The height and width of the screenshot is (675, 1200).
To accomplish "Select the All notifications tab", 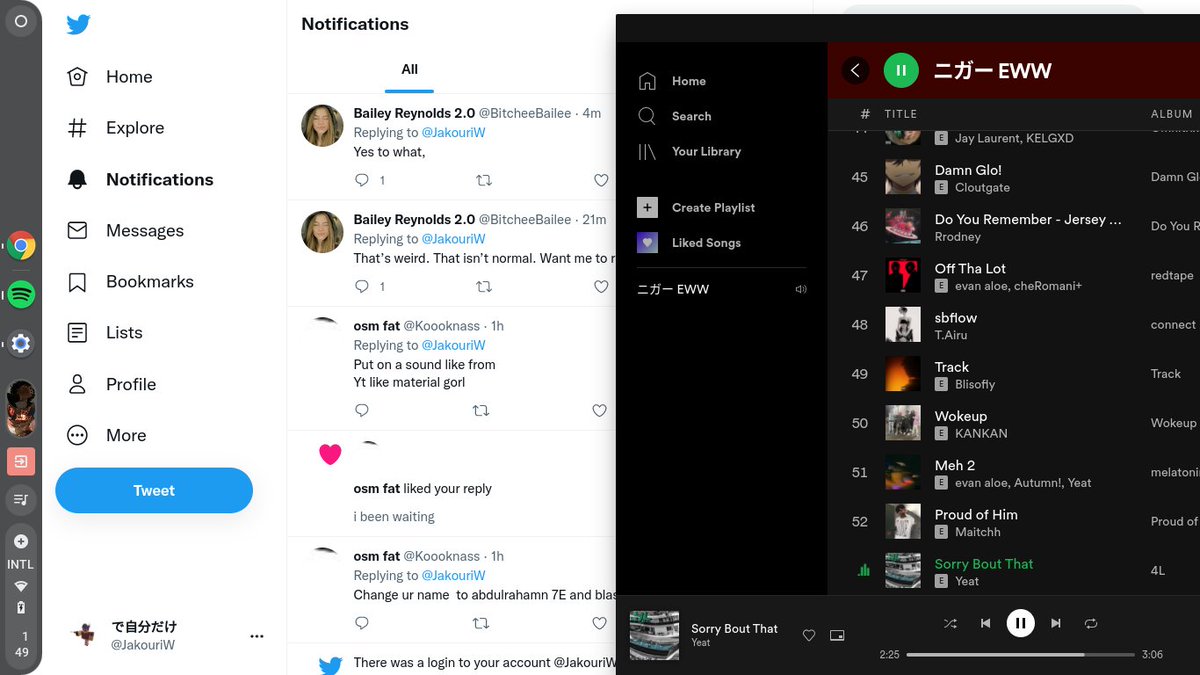I will (409, 70).
